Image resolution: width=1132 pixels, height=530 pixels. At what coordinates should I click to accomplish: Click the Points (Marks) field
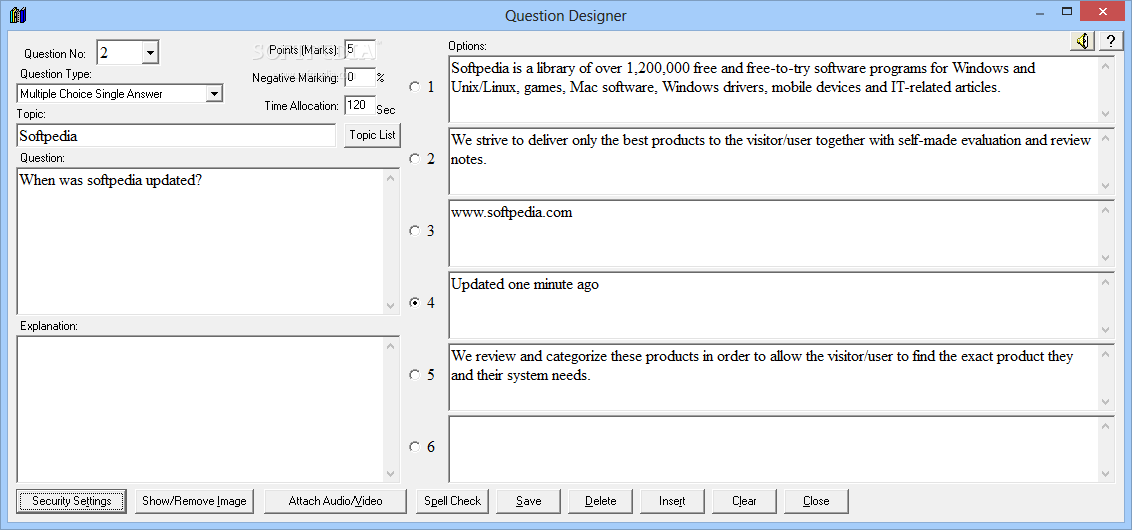[x=360, y=50]
